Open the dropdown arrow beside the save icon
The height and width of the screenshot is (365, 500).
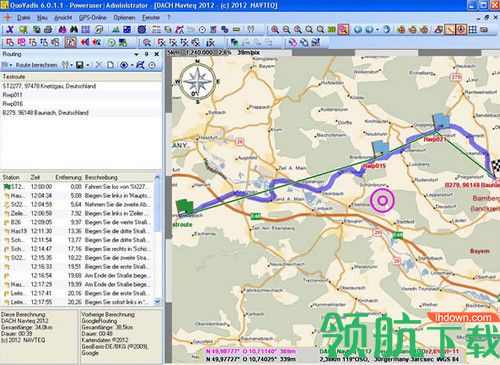coord(87,65)
